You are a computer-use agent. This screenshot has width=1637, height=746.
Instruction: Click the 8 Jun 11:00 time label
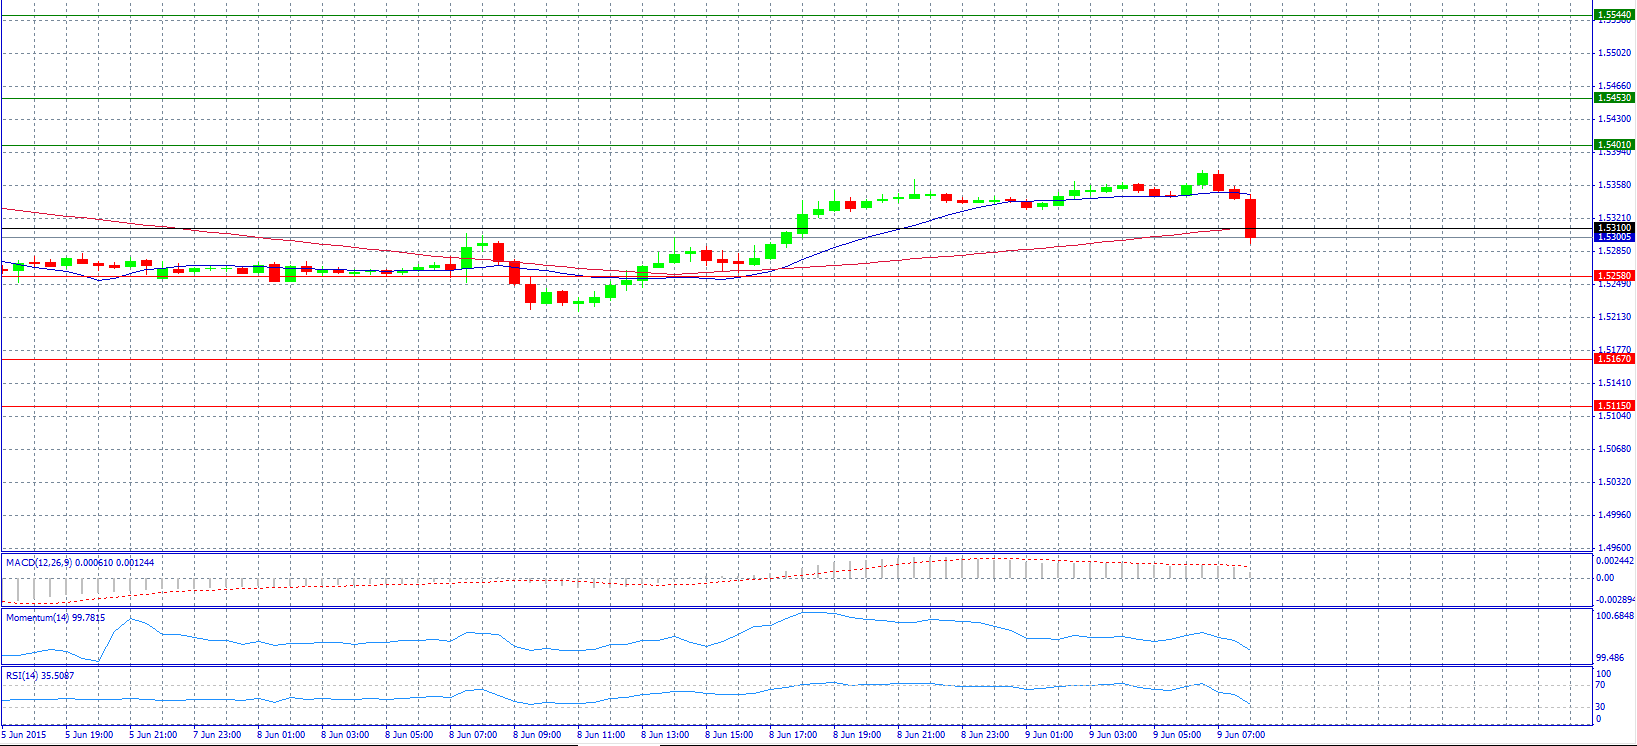coord(601,735)
